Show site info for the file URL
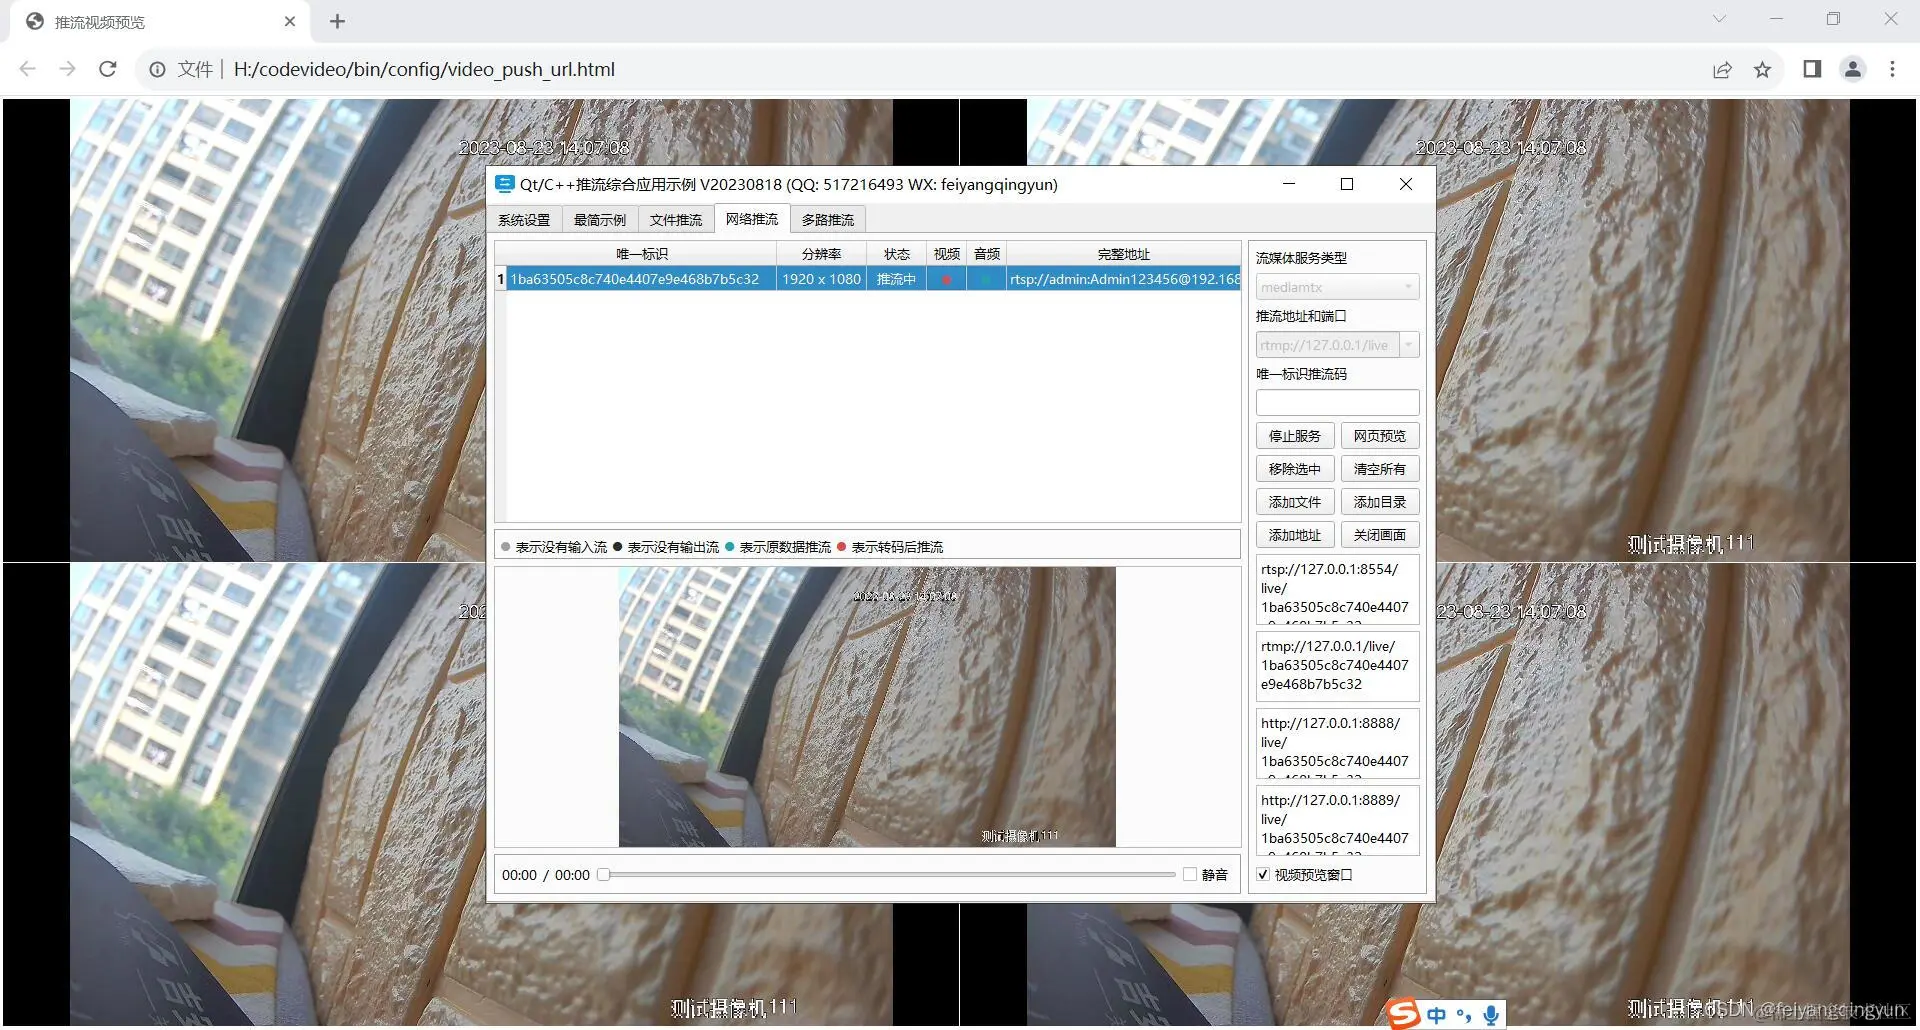This screenshot has height=1030, width=1920. click(157, 69)
